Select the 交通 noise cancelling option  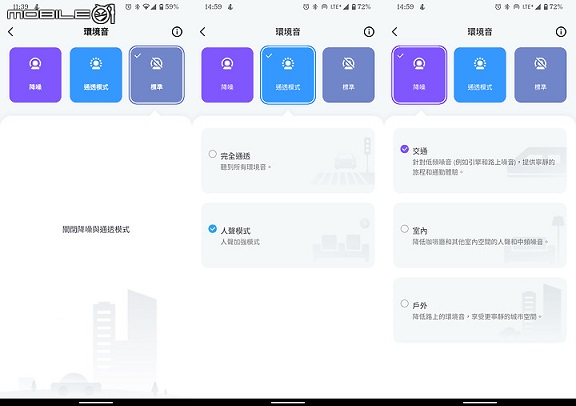pos(480,161)
